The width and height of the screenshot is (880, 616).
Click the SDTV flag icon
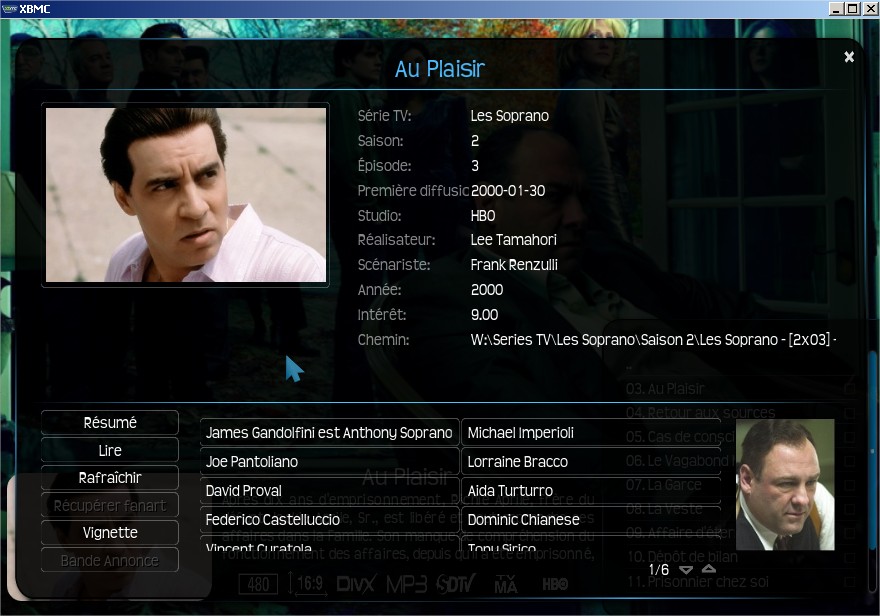(456, 585)
